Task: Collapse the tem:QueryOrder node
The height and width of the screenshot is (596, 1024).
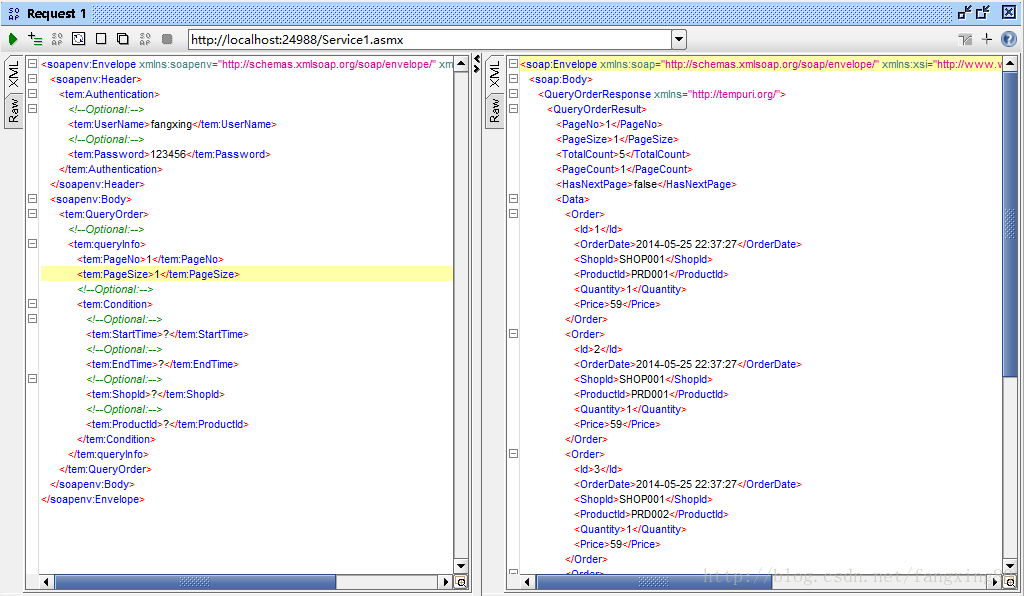Action: pyautogui.click(x=32, y=213)
